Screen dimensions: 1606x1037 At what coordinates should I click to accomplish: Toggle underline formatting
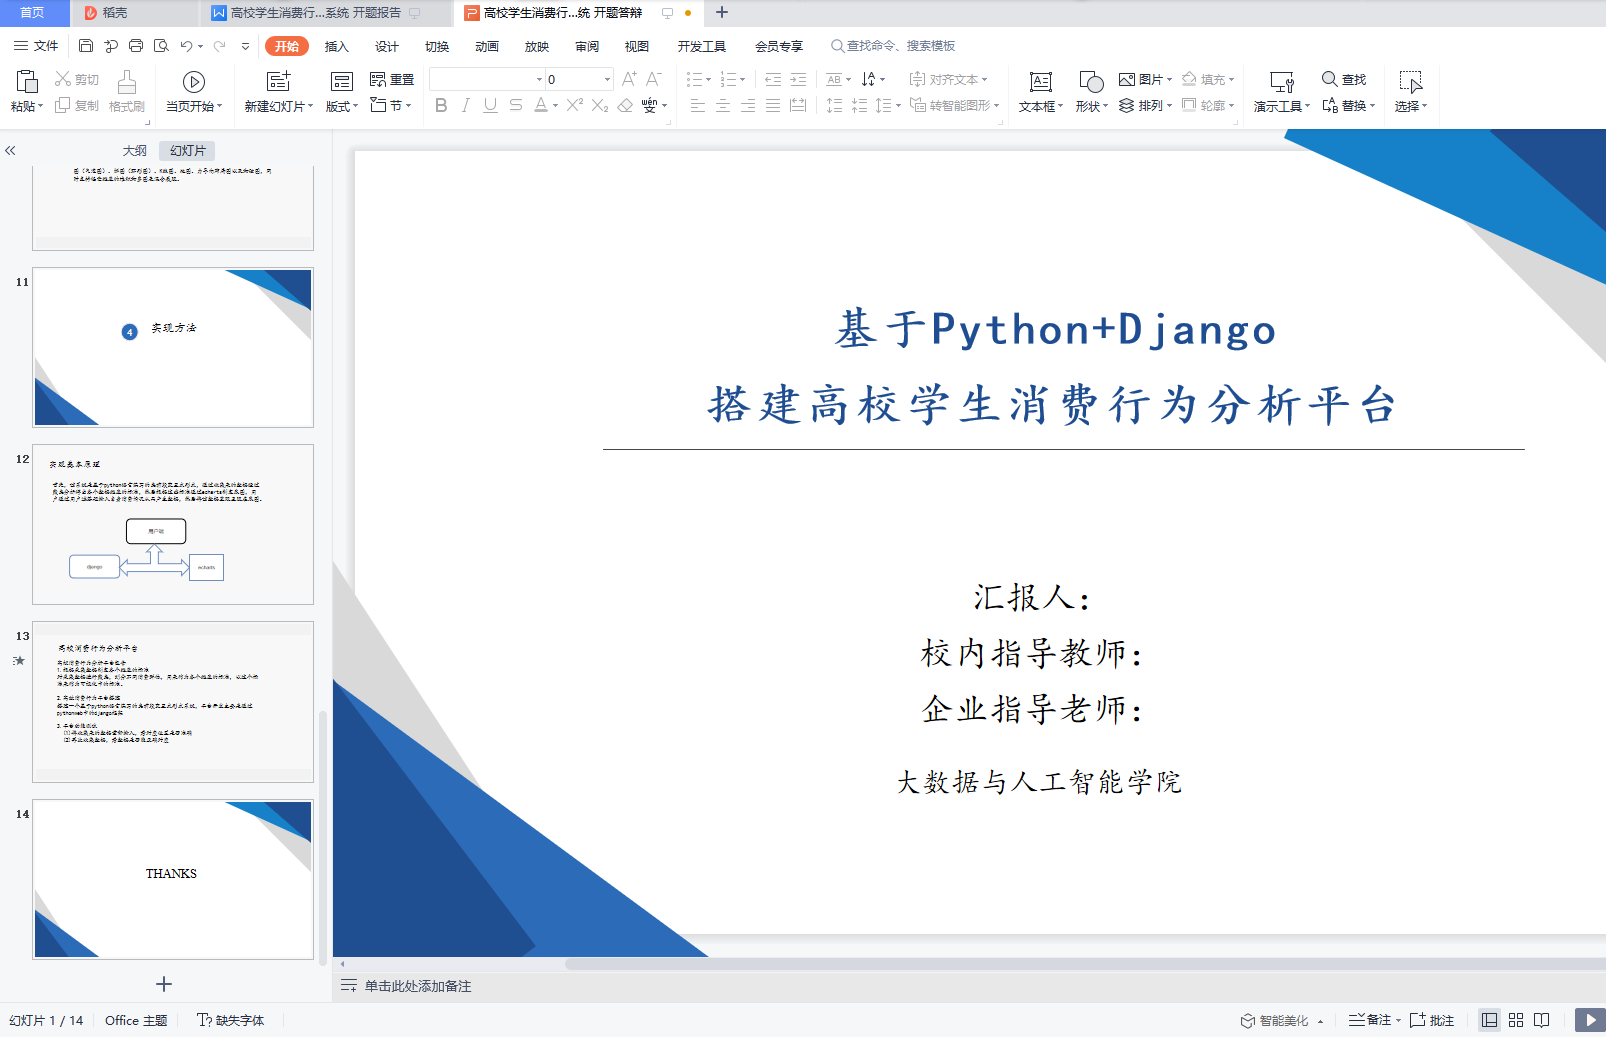coord(490,105)
